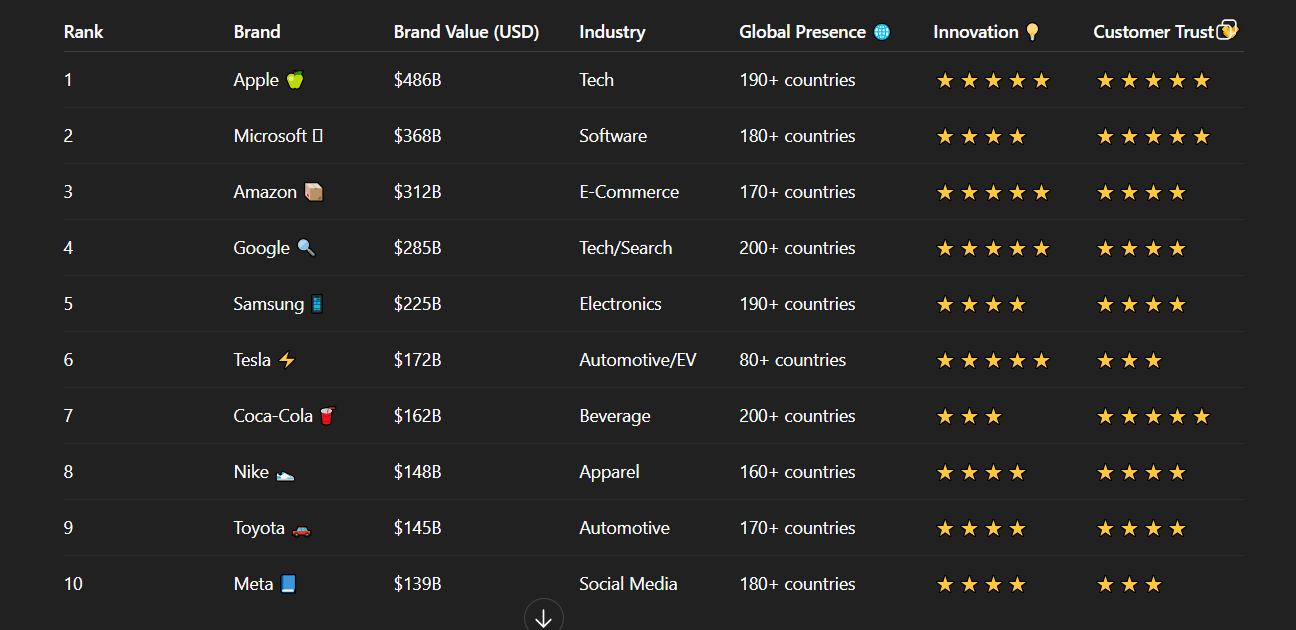Click the Rank column header
1296x630 pixels.
point(84,32)
